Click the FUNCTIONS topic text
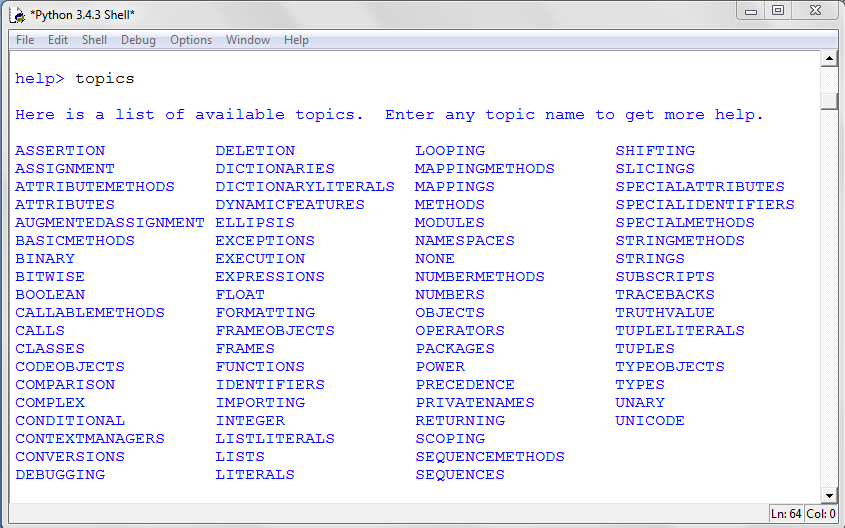 (x=260, y=366)
